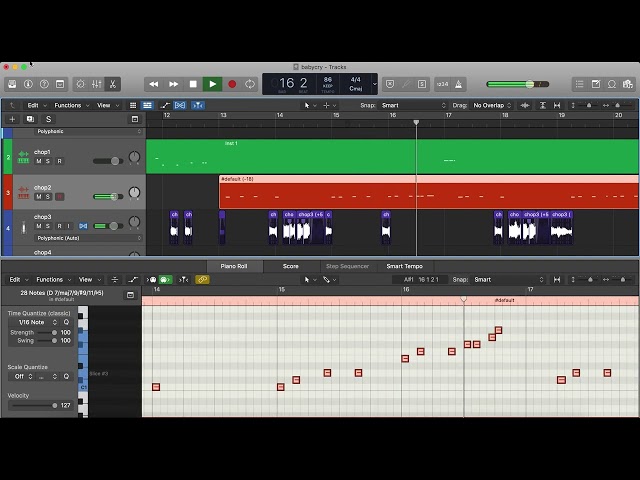The width and height of the screenshot is (640, 480).
Task: Click horizontal auto zoom icon in Tracks
Action: pyautogui.click(x=557, y=105)
